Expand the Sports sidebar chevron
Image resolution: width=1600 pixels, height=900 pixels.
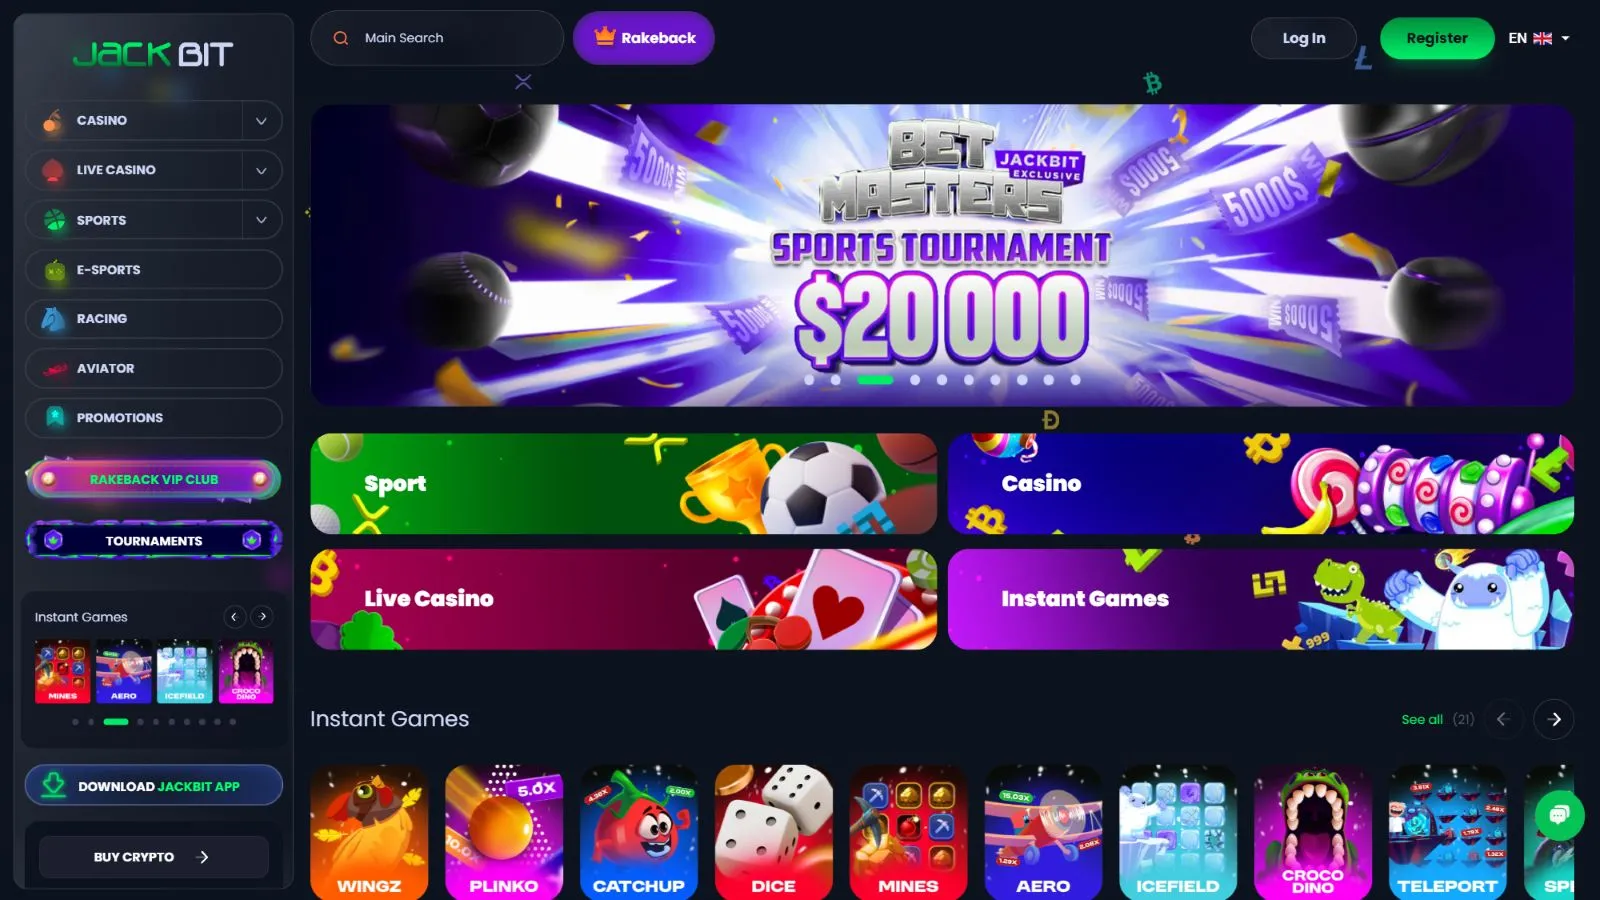coord(261,220)
